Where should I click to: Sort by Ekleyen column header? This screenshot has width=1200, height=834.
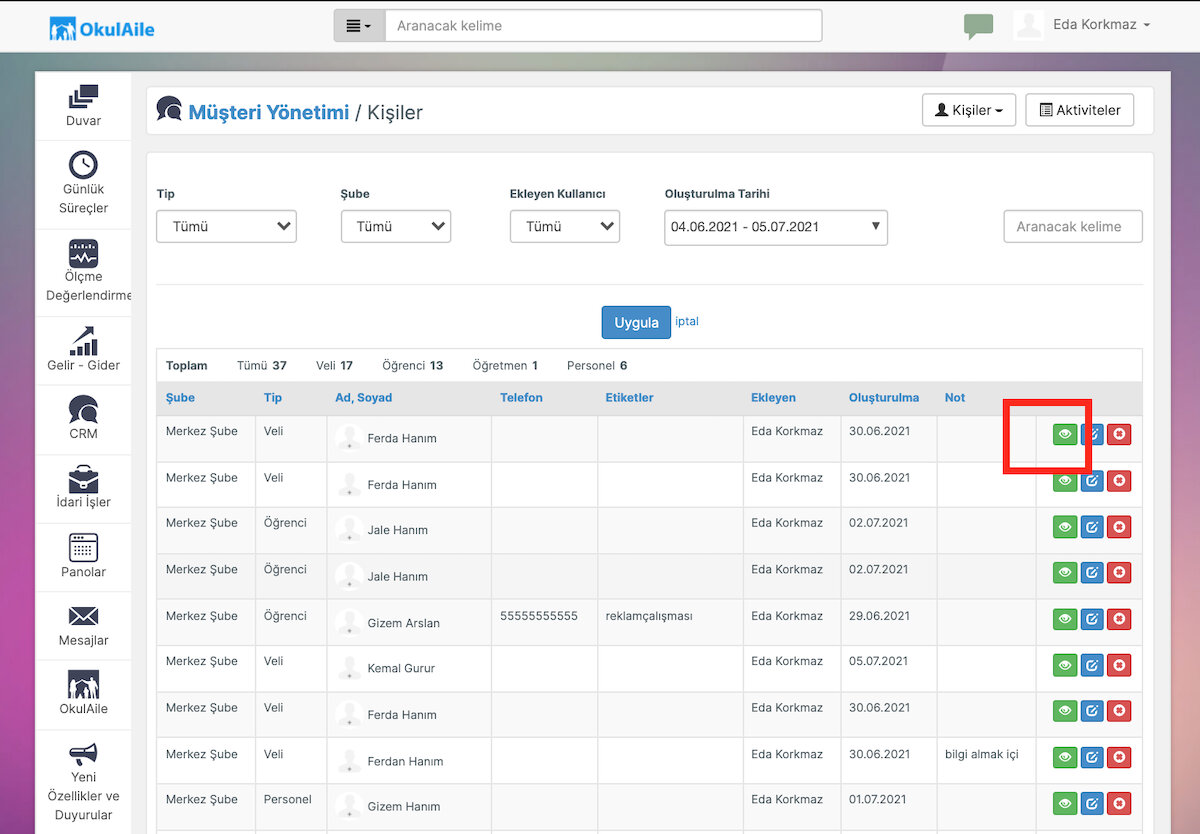coord(773,397)
